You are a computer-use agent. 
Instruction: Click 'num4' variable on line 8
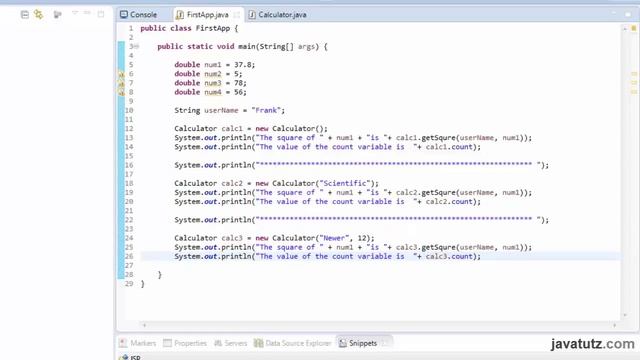(x=213, y=92)
